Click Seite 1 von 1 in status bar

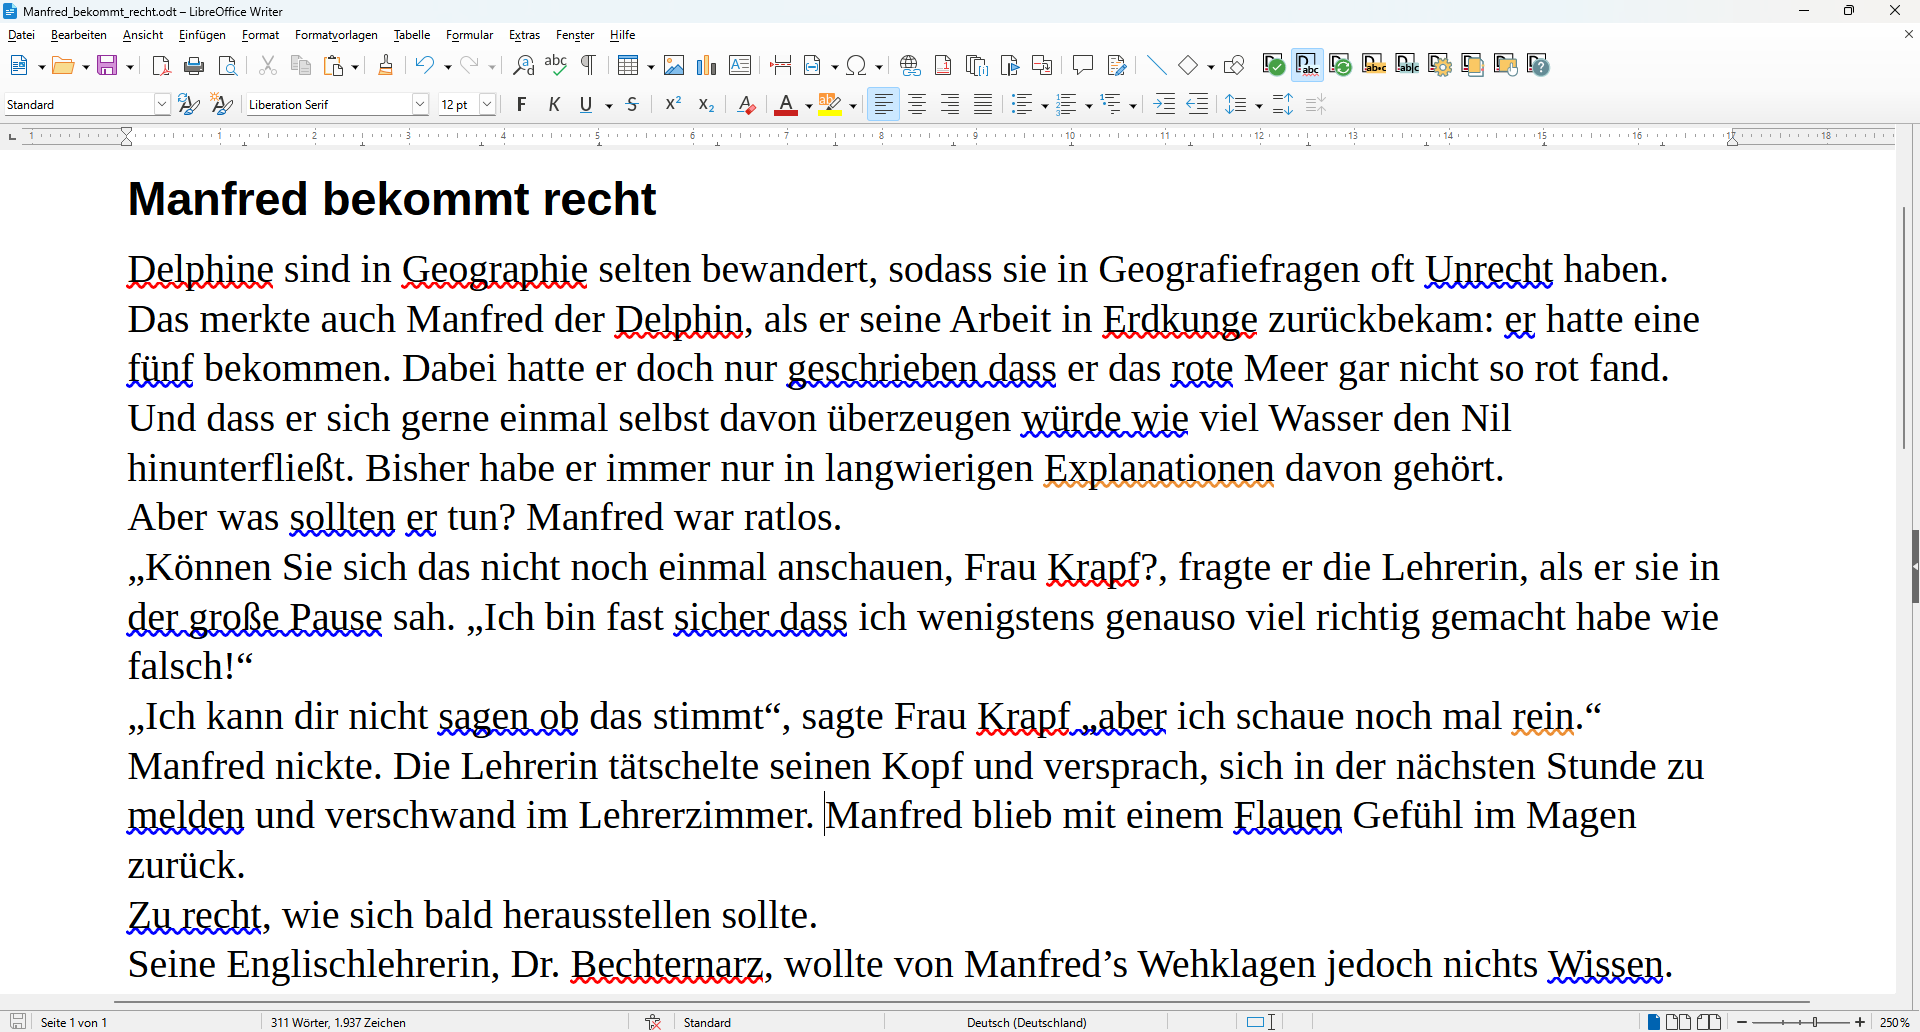pos(74,1022)
